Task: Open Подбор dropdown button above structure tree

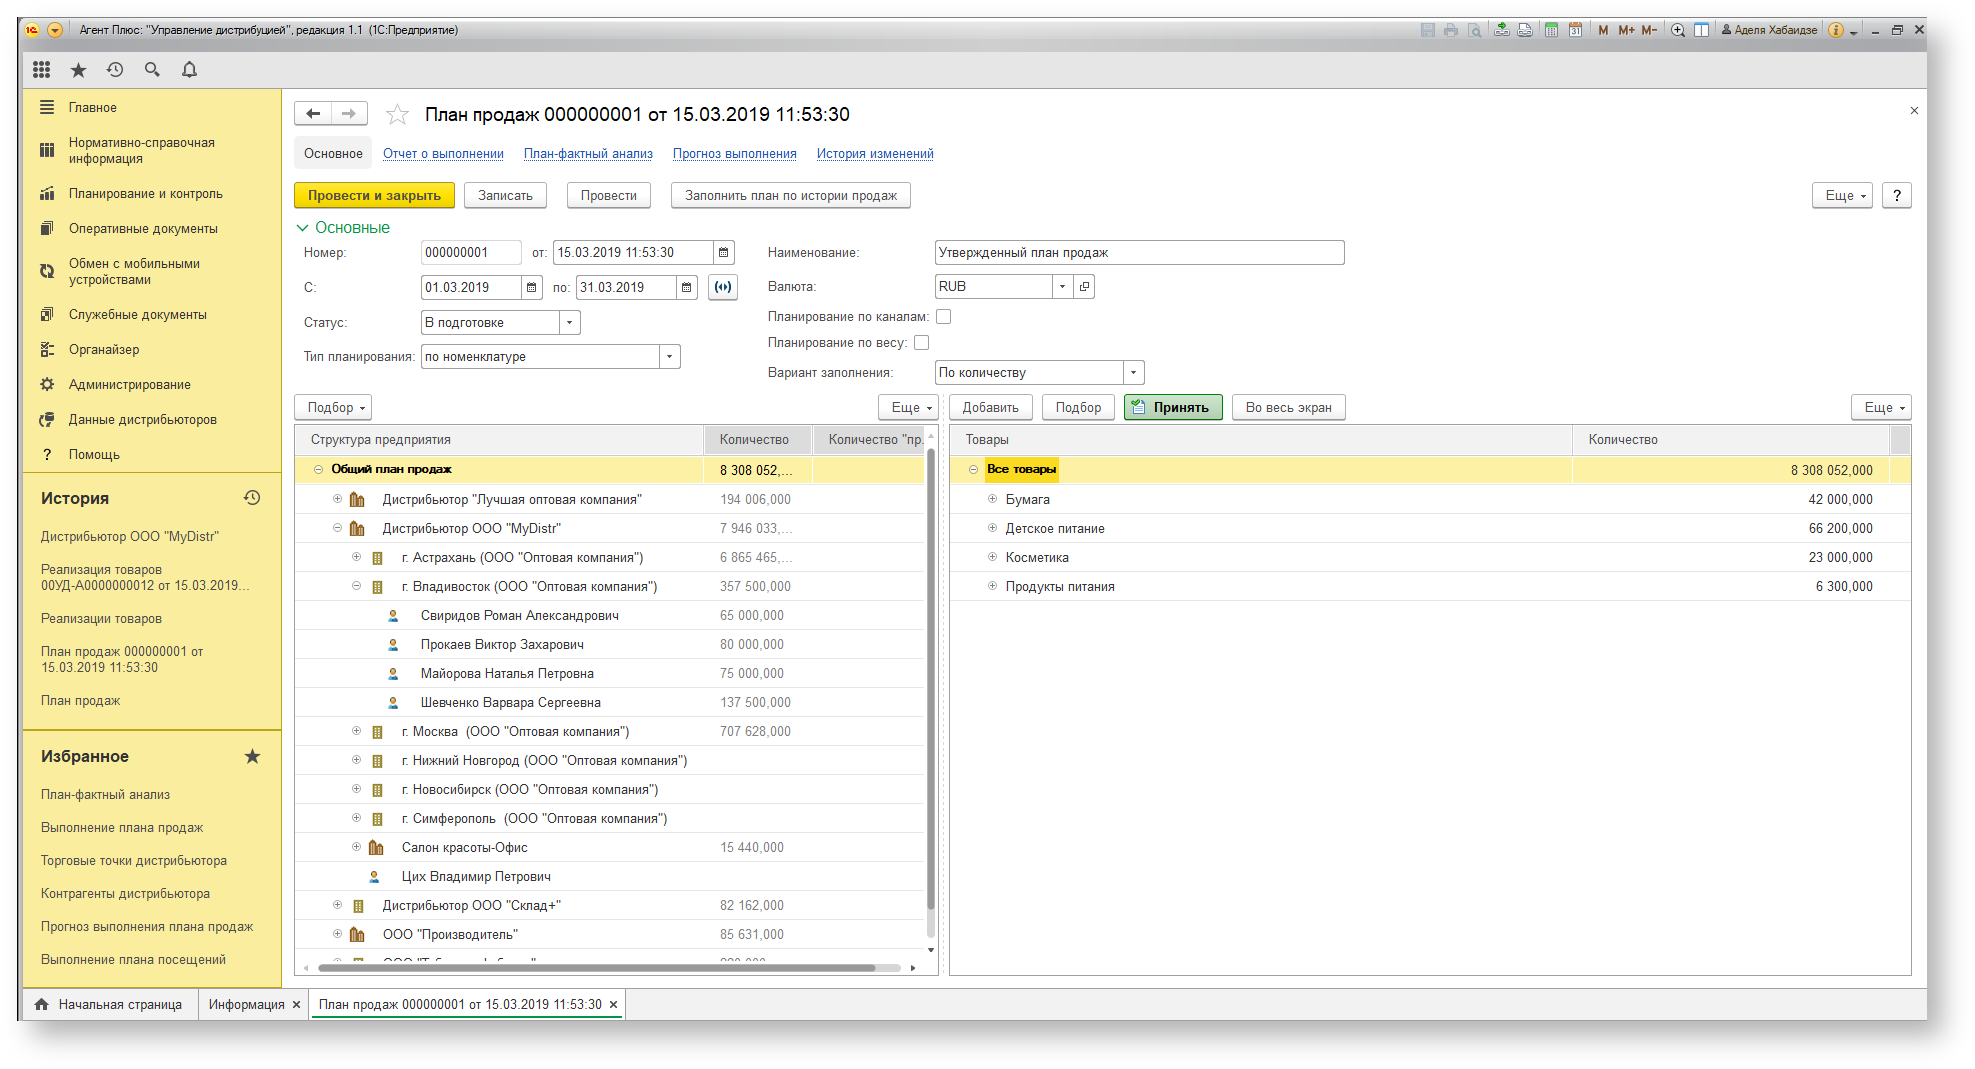Action: 333,407
